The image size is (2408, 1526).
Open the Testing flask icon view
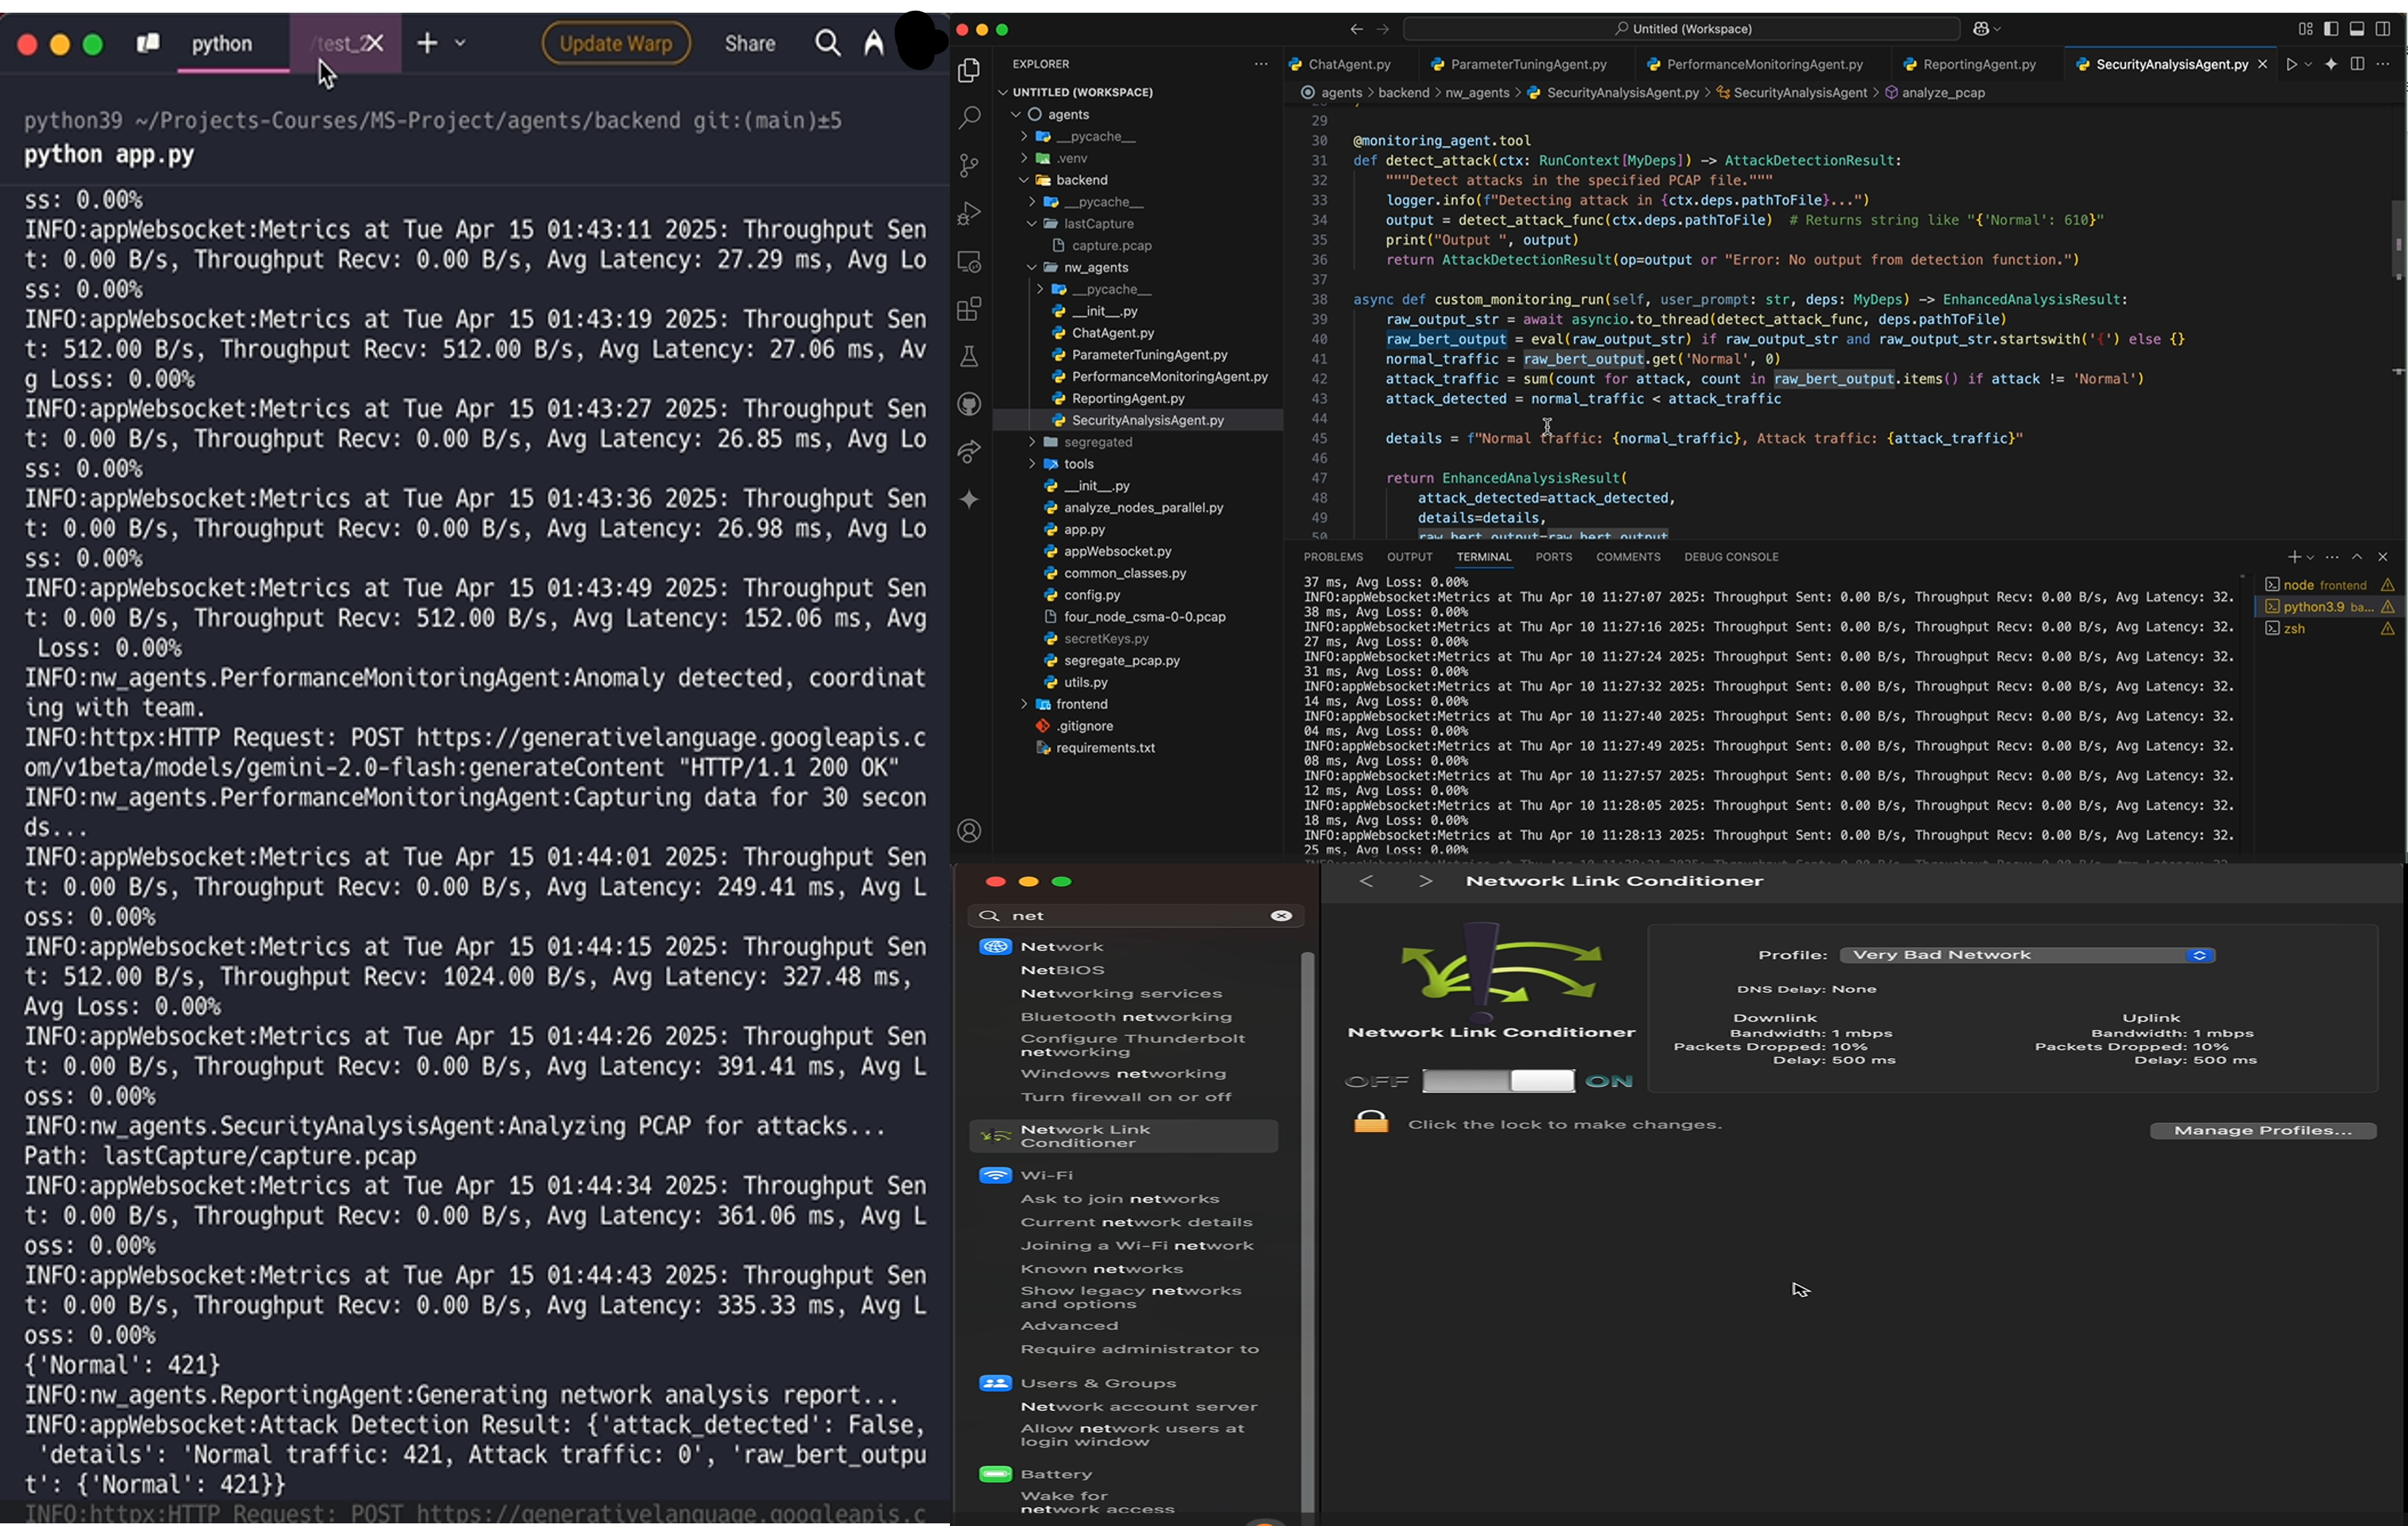(968, 357)
